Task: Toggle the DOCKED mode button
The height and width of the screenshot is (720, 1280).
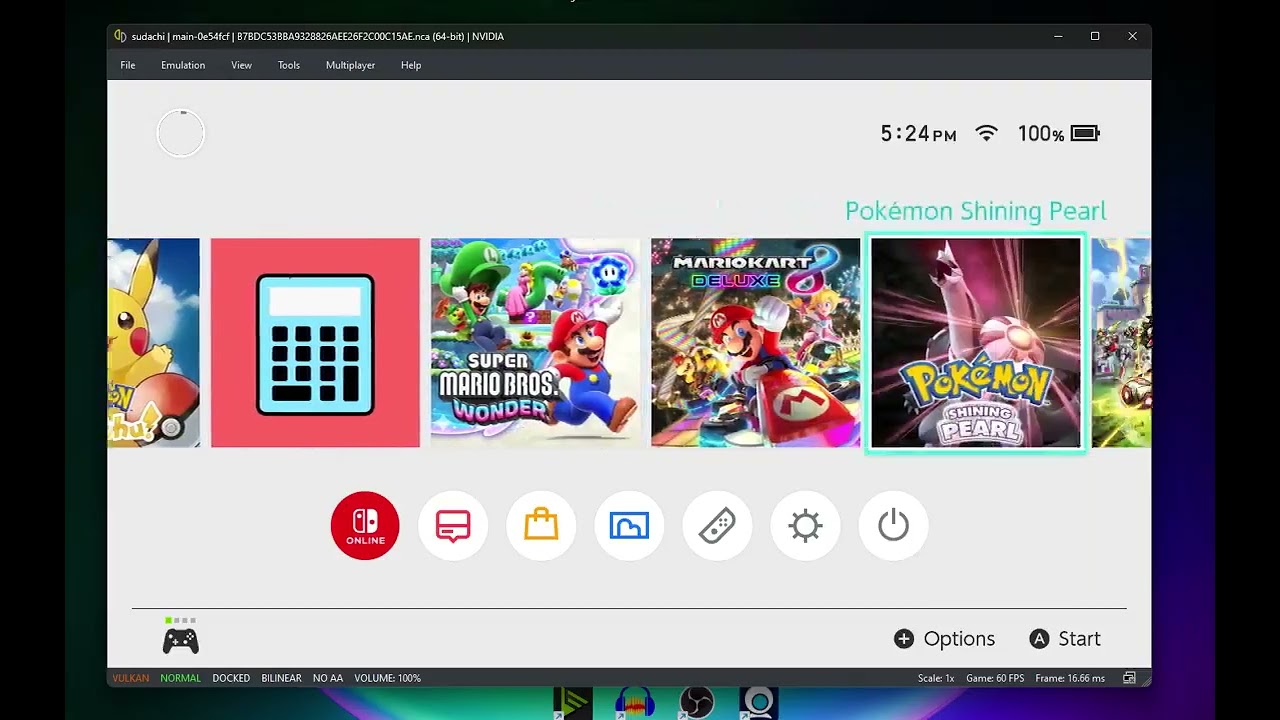Action: [x=231, y=678]
